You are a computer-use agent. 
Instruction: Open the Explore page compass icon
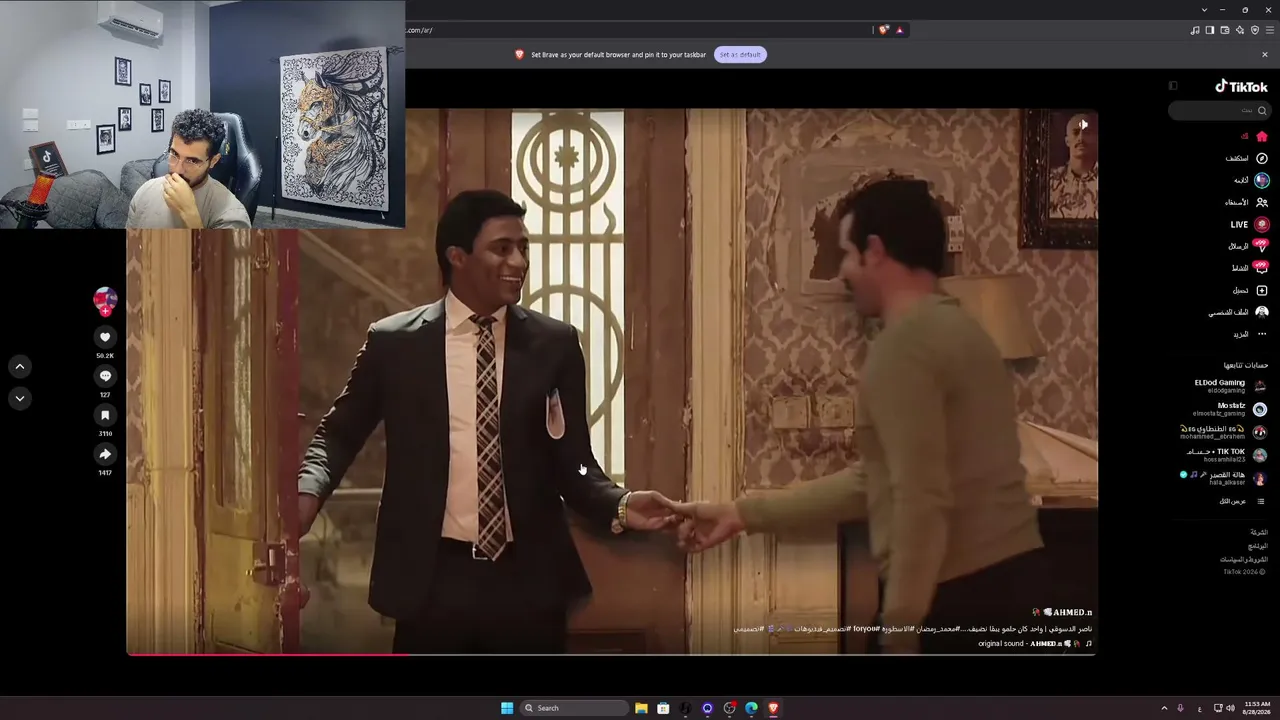(1262, 158)
